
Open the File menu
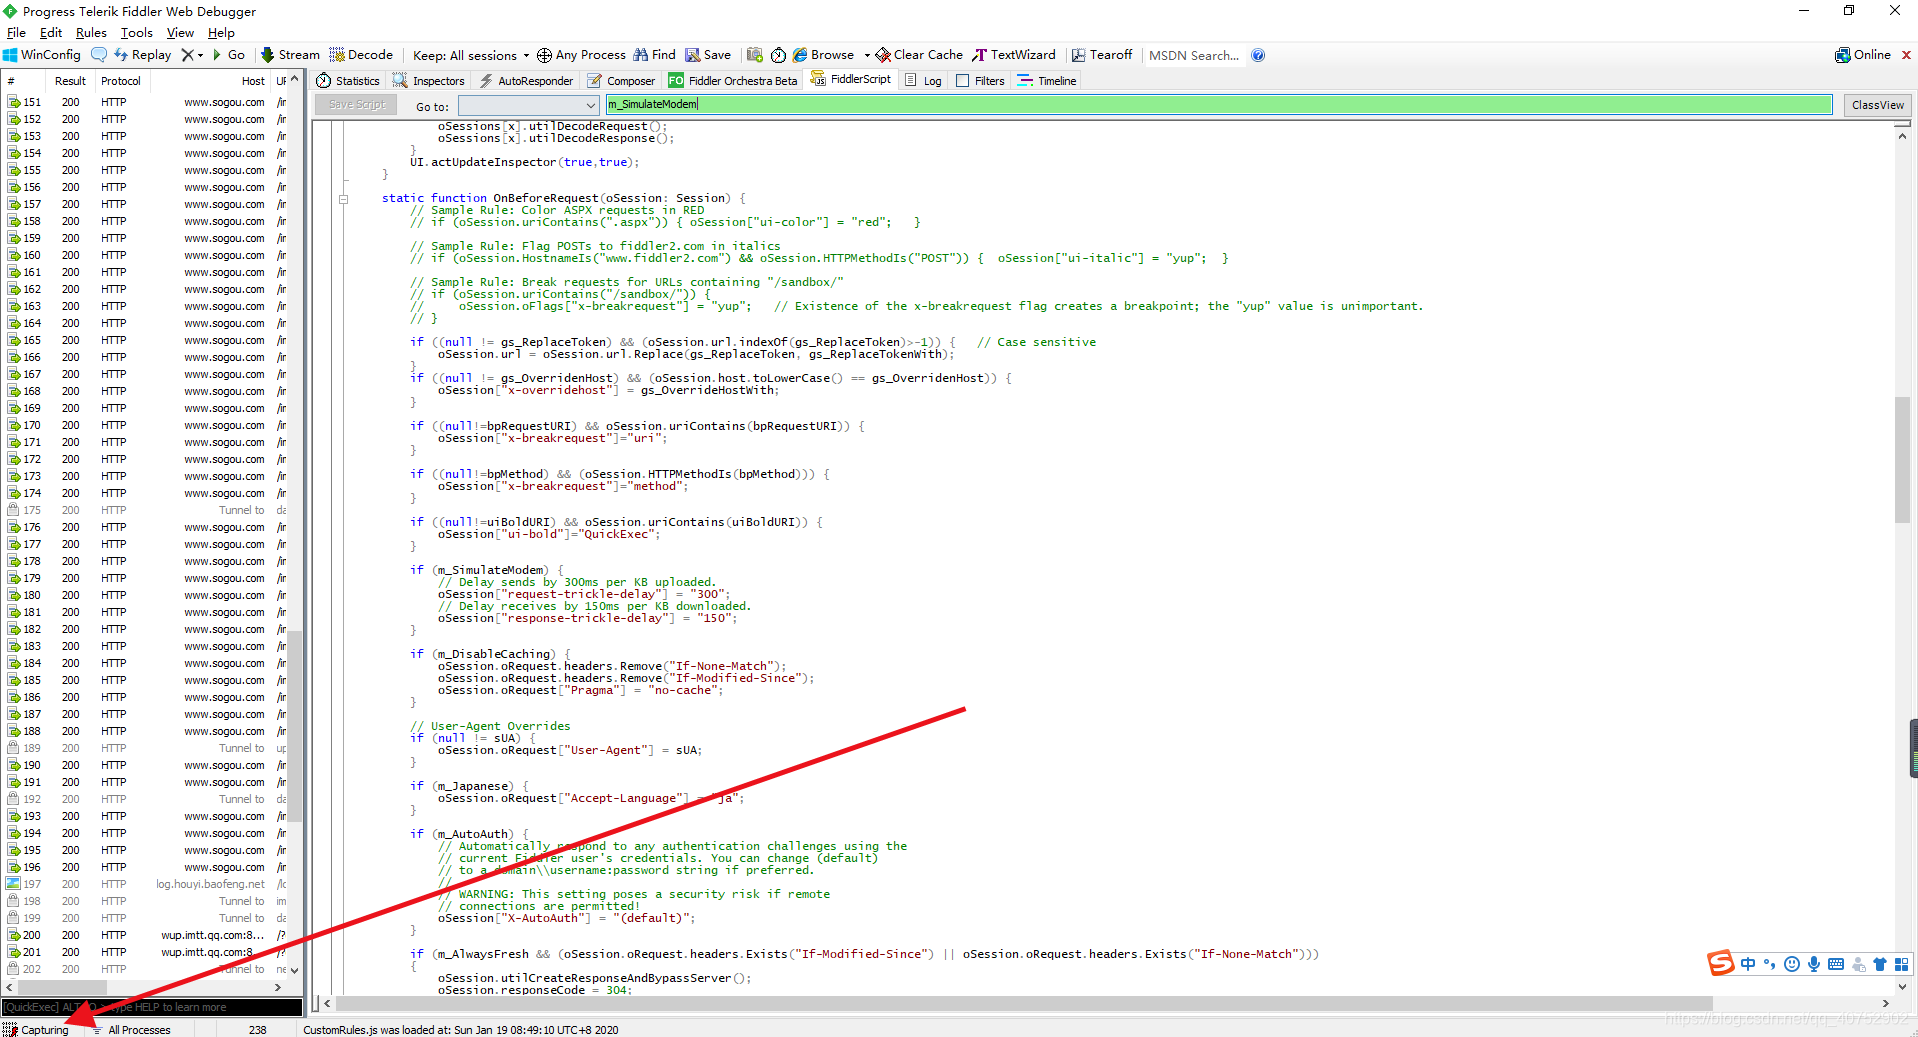[16, 33]
